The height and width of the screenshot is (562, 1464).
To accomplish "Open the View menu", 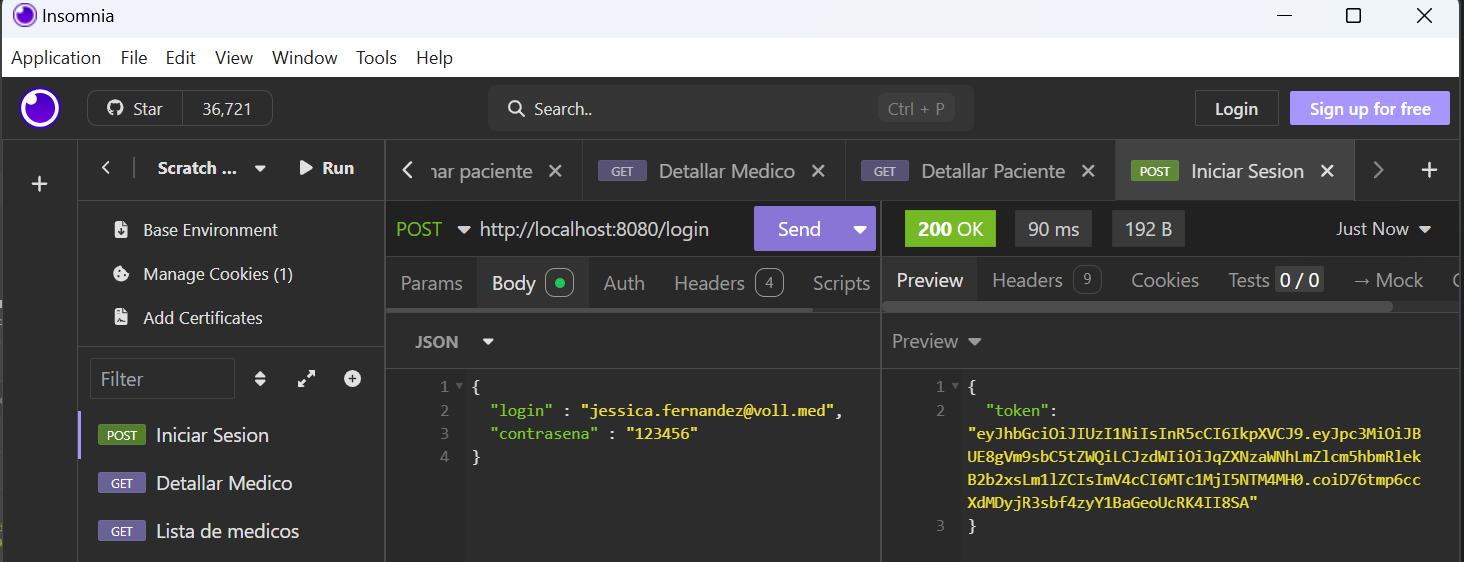I will coord(234,58).
